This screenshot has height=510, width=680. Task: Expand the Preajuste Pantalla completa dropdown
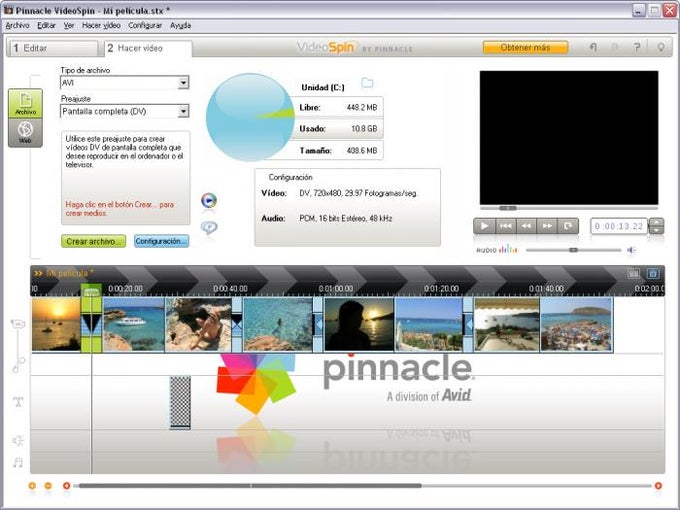click(x=183, y=111)
